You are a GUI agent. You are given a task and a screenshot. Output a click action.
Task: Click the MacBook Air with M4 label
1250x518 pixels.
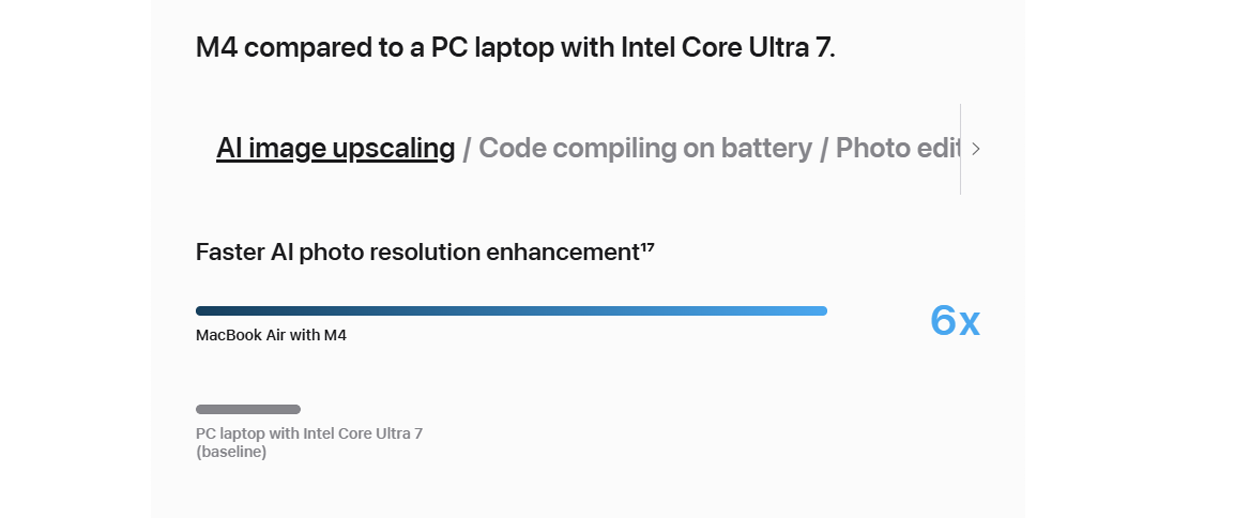coord(271,335)
